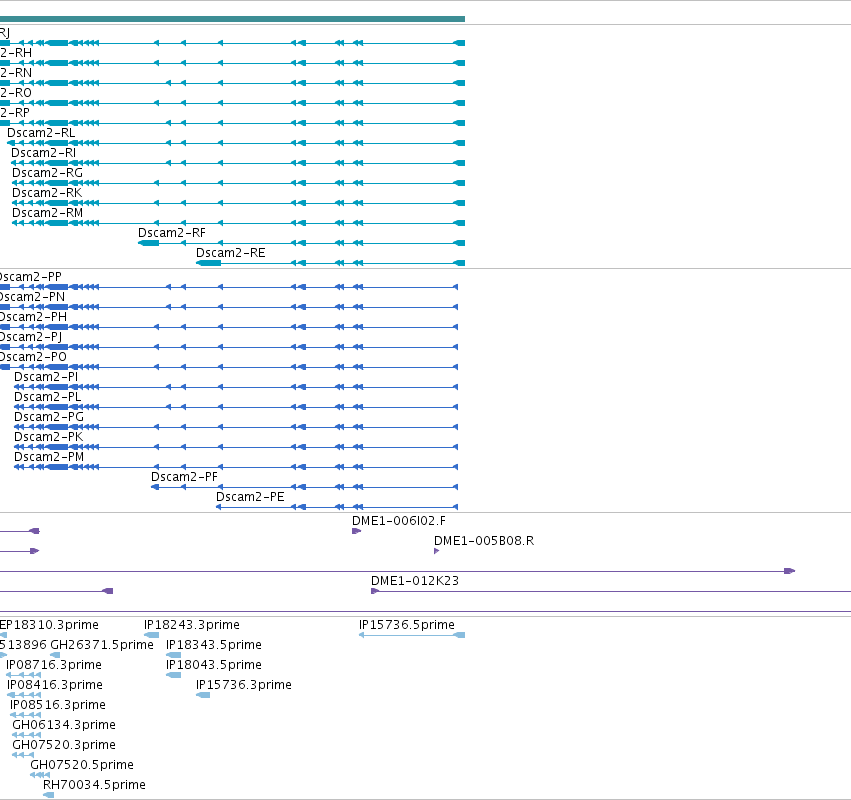851x800 pixels.
Task: Select the DME1-005B08.R purple arrow glyph
Action: [436, 551]
